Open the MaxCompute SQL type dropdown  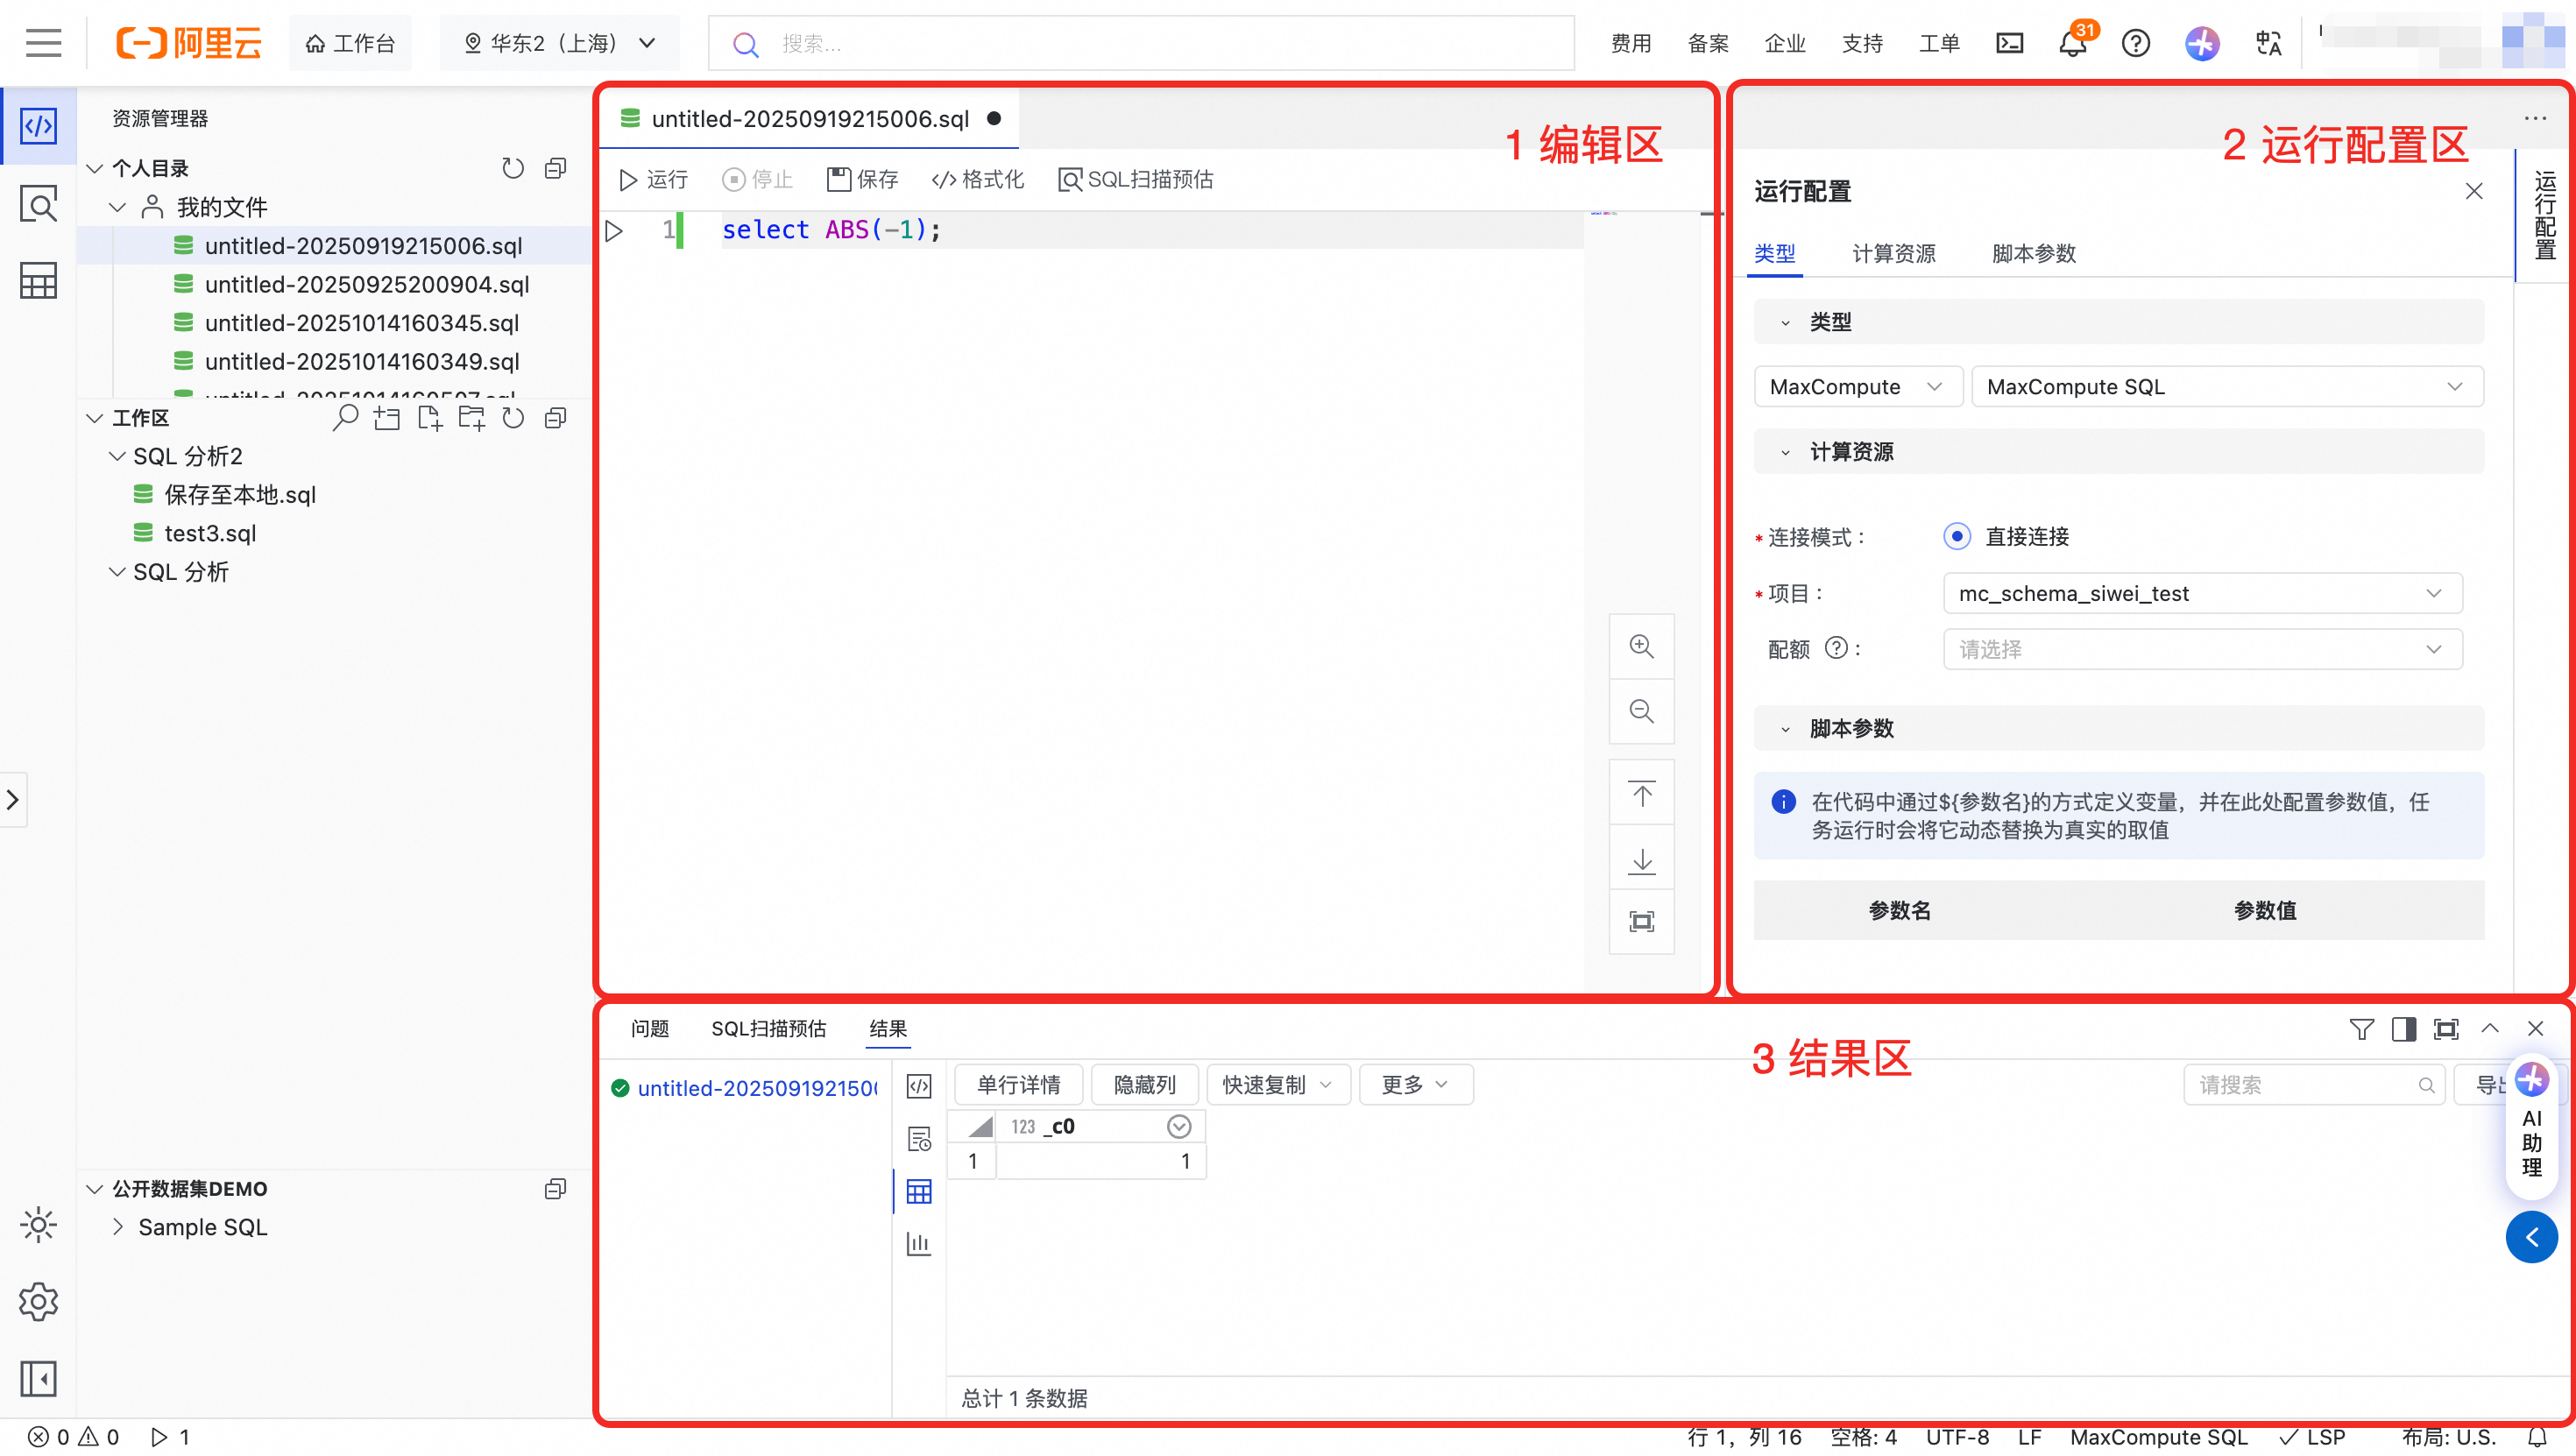tap(2226, 387)
